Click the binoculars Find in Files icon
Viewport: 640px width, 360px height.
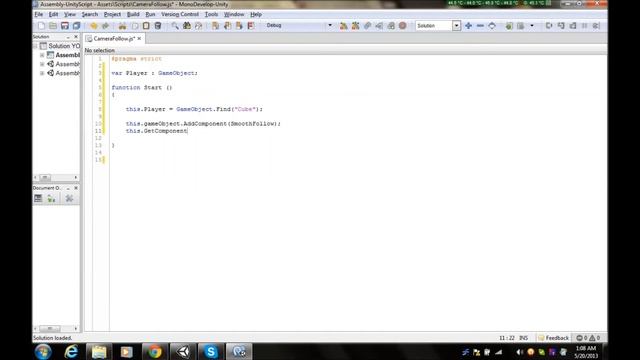(x=187, y=26)
